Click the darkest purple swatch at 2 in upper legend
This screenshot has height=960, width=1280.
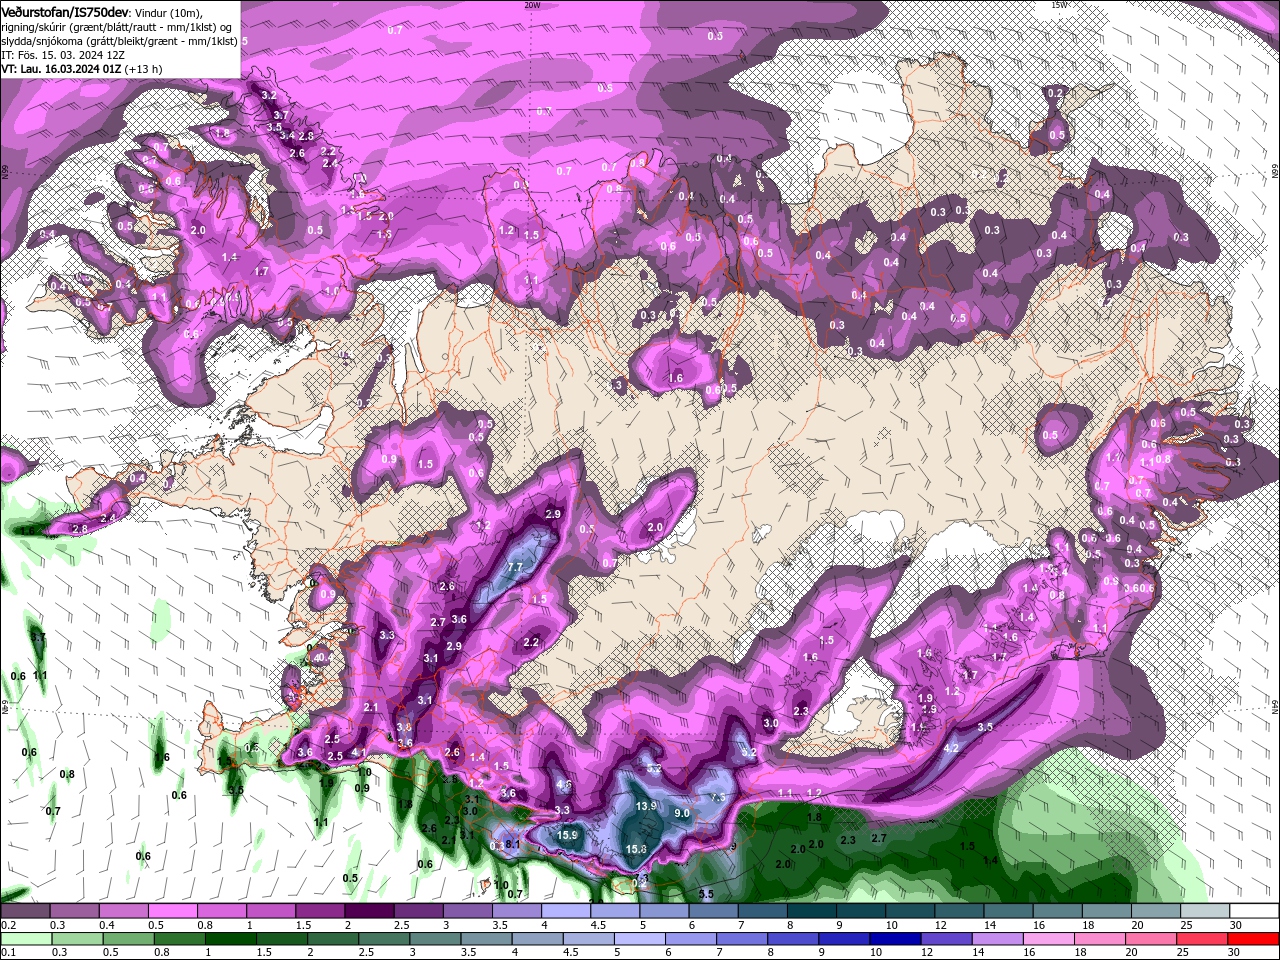[x=369, y=911]
